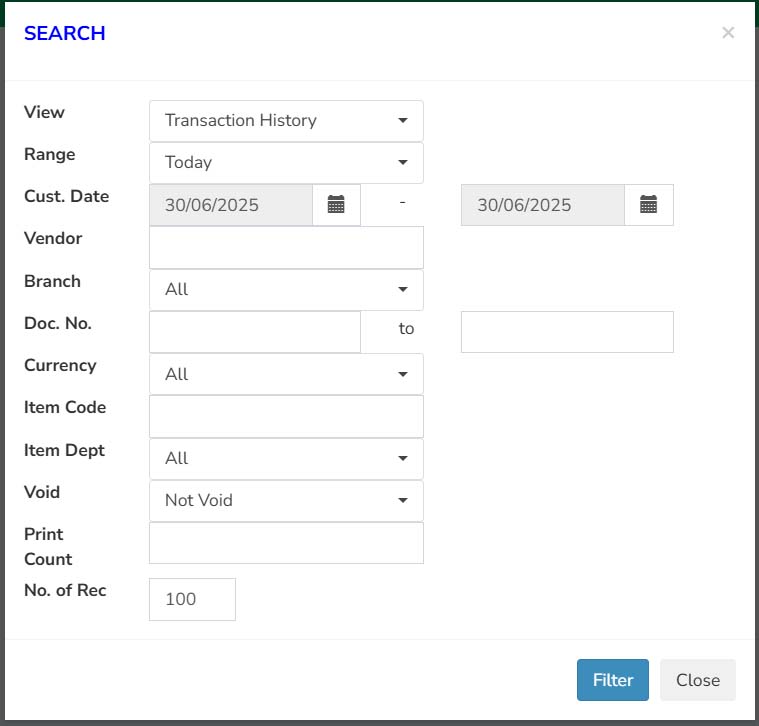Click the SEARCH dialog title
This screenshot has height=726, width=759.
(x=65, y=33)
